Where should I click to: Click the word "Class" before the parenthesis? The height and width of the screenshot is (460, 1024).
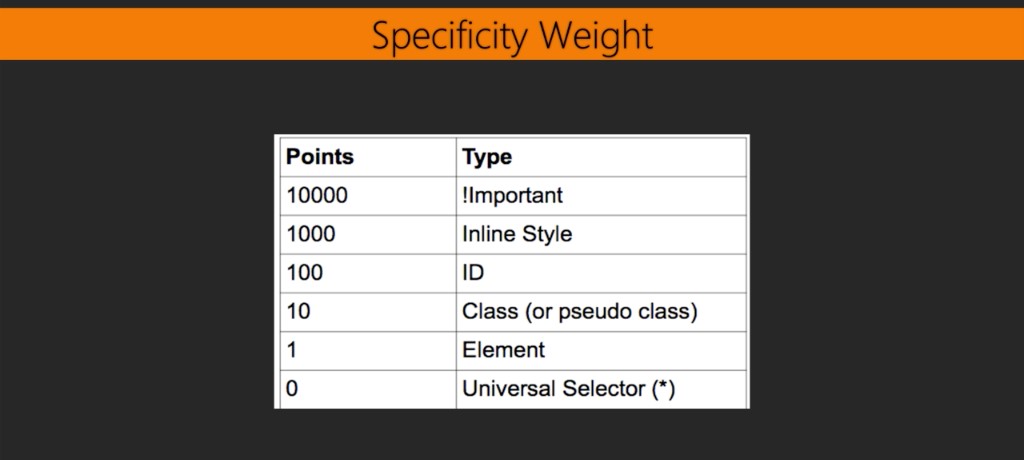(x=489, y=311)
